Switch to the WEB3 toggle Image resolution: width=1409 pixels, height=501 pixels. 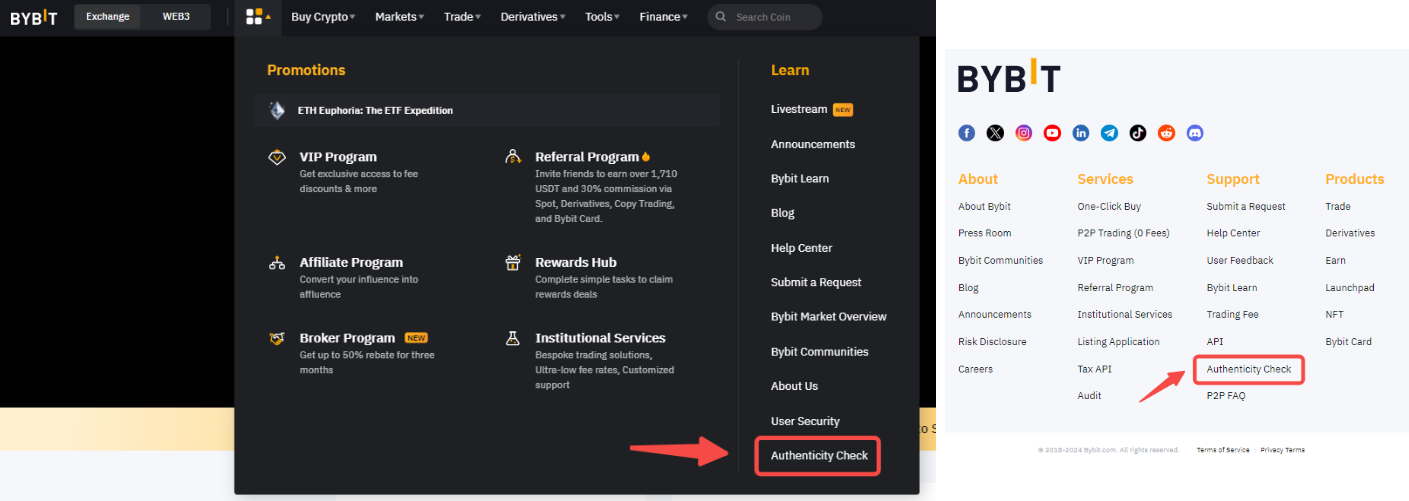point(176,17)
